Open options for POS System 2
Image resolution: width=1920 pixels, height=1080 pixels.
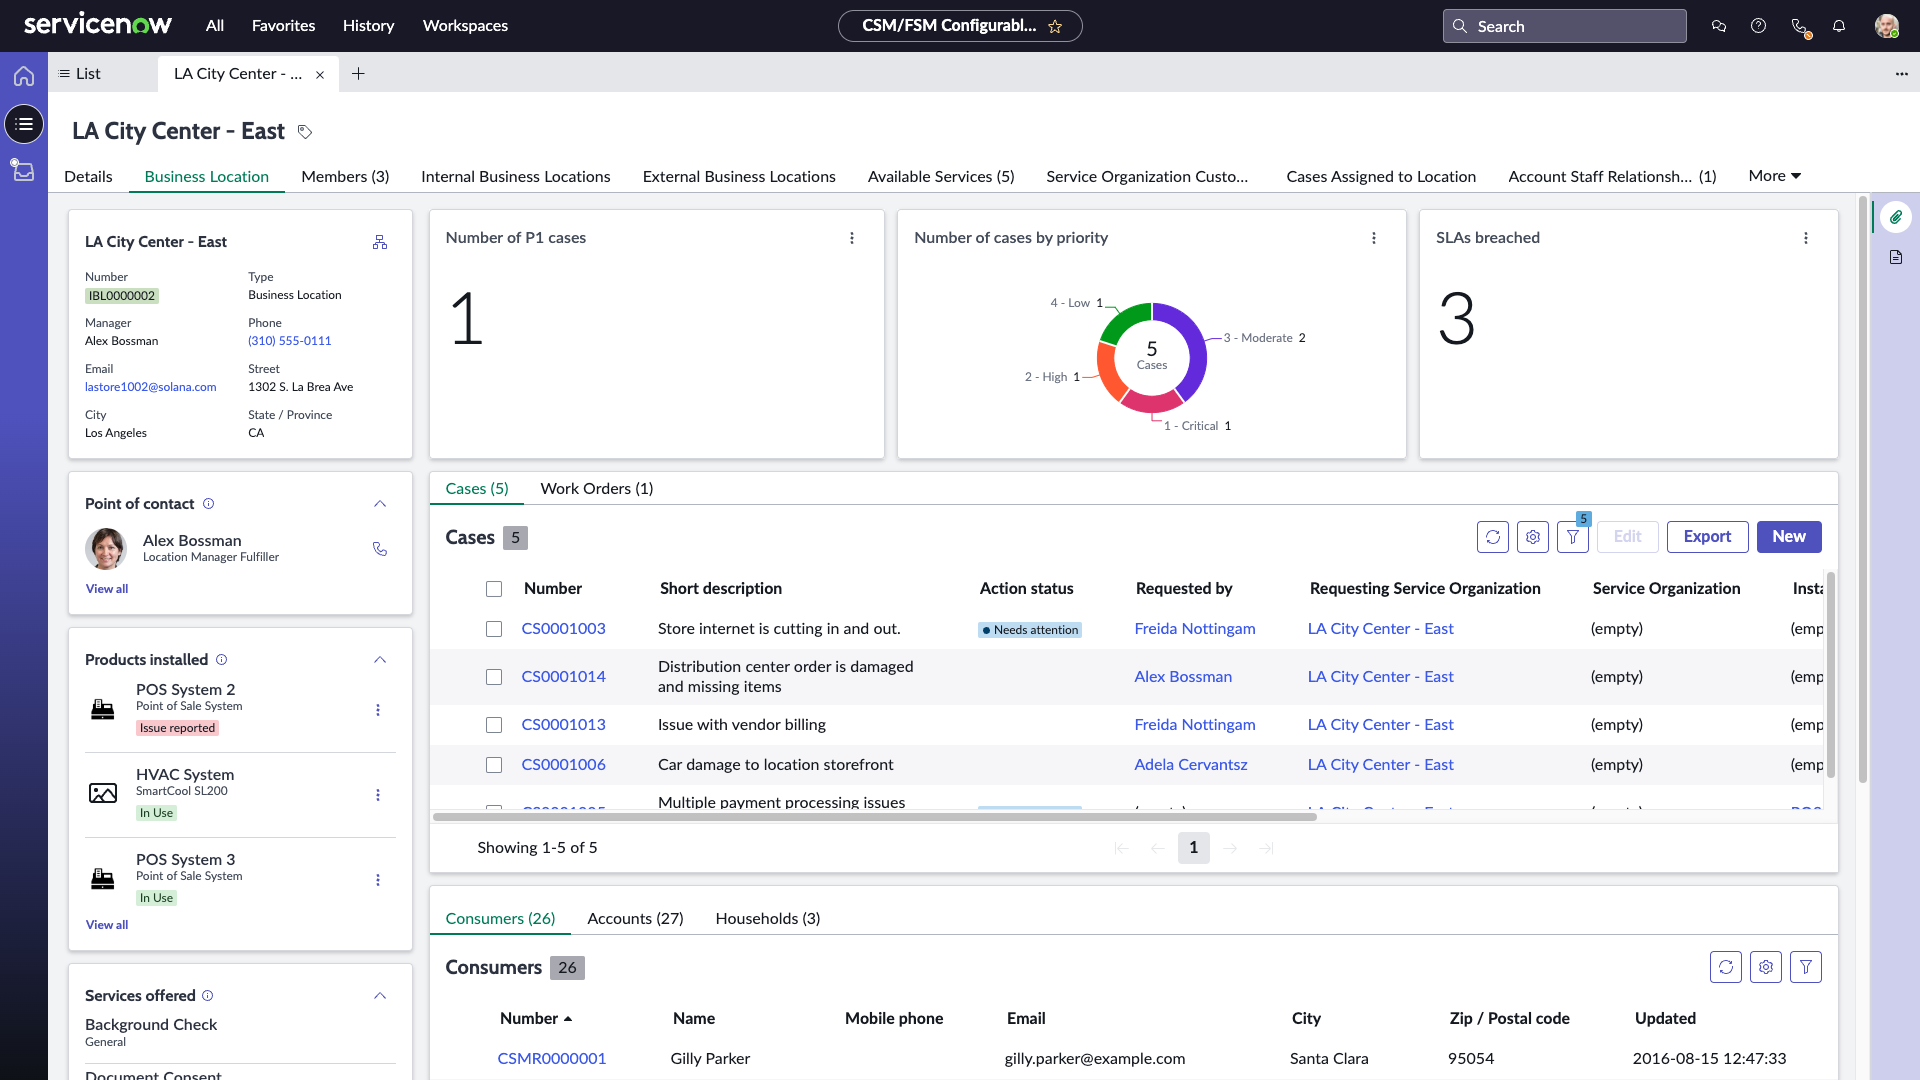coord(378,710)
